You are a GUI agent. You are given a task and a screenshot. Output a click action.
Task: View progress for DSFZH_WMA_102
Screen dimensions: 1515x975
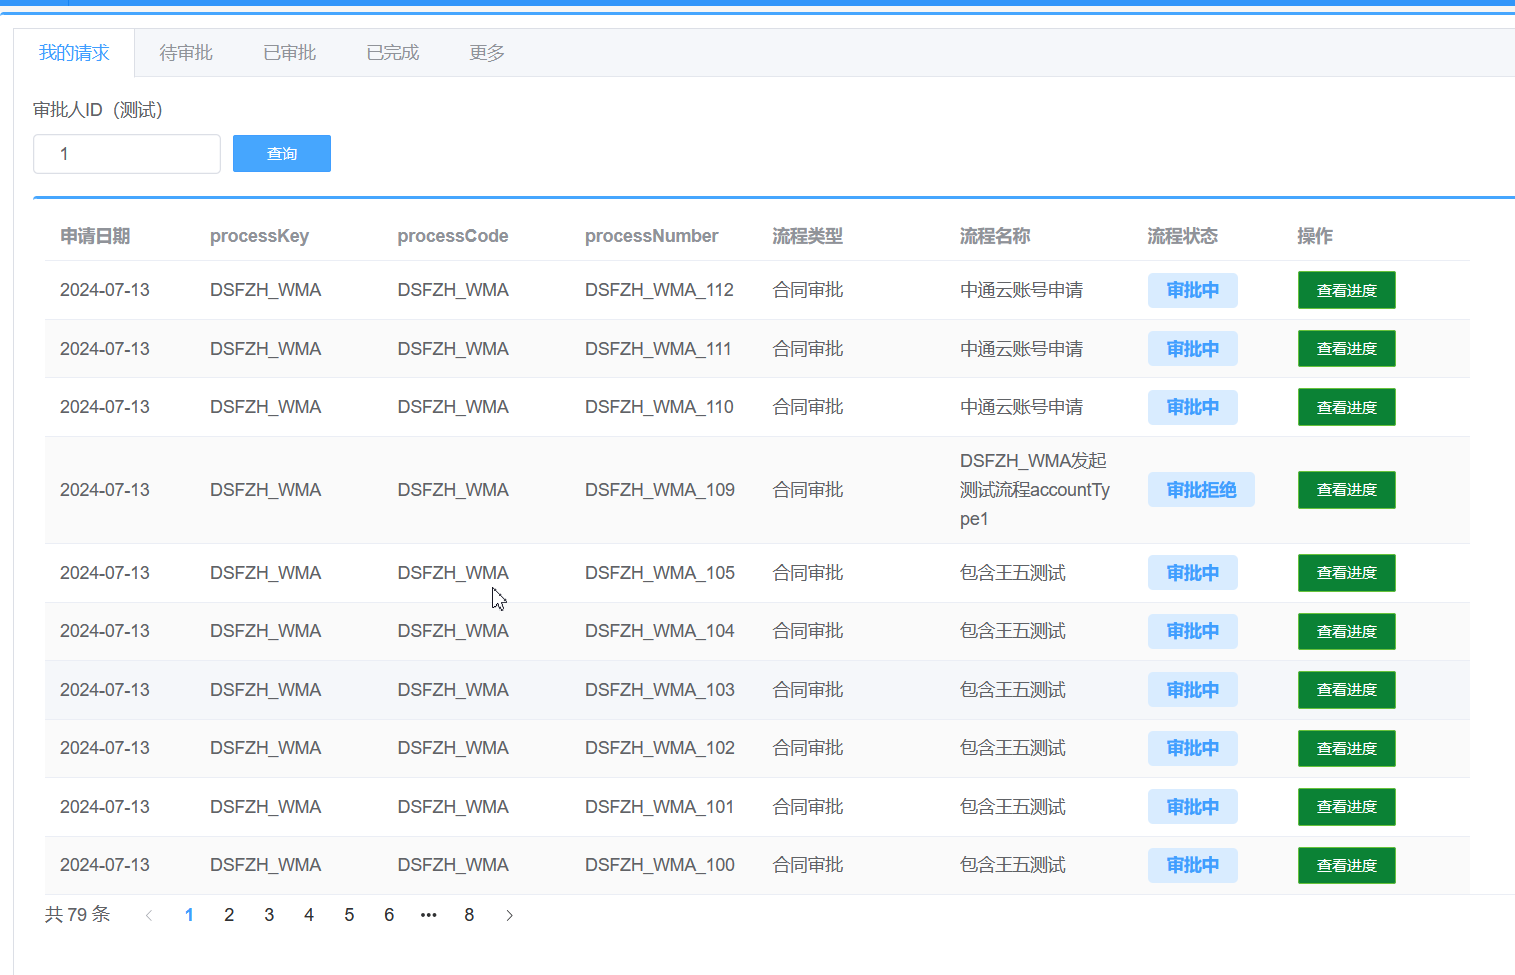click(x=1346, y=748)
